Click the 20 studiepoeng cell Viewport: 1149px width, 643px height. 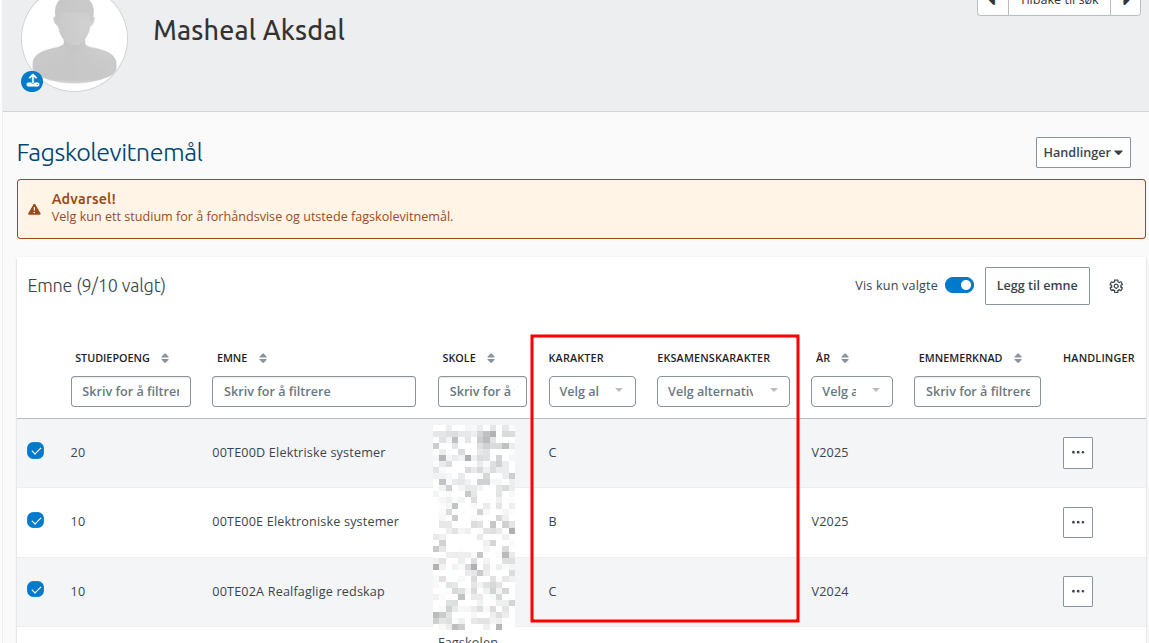[x=78, y=453]
